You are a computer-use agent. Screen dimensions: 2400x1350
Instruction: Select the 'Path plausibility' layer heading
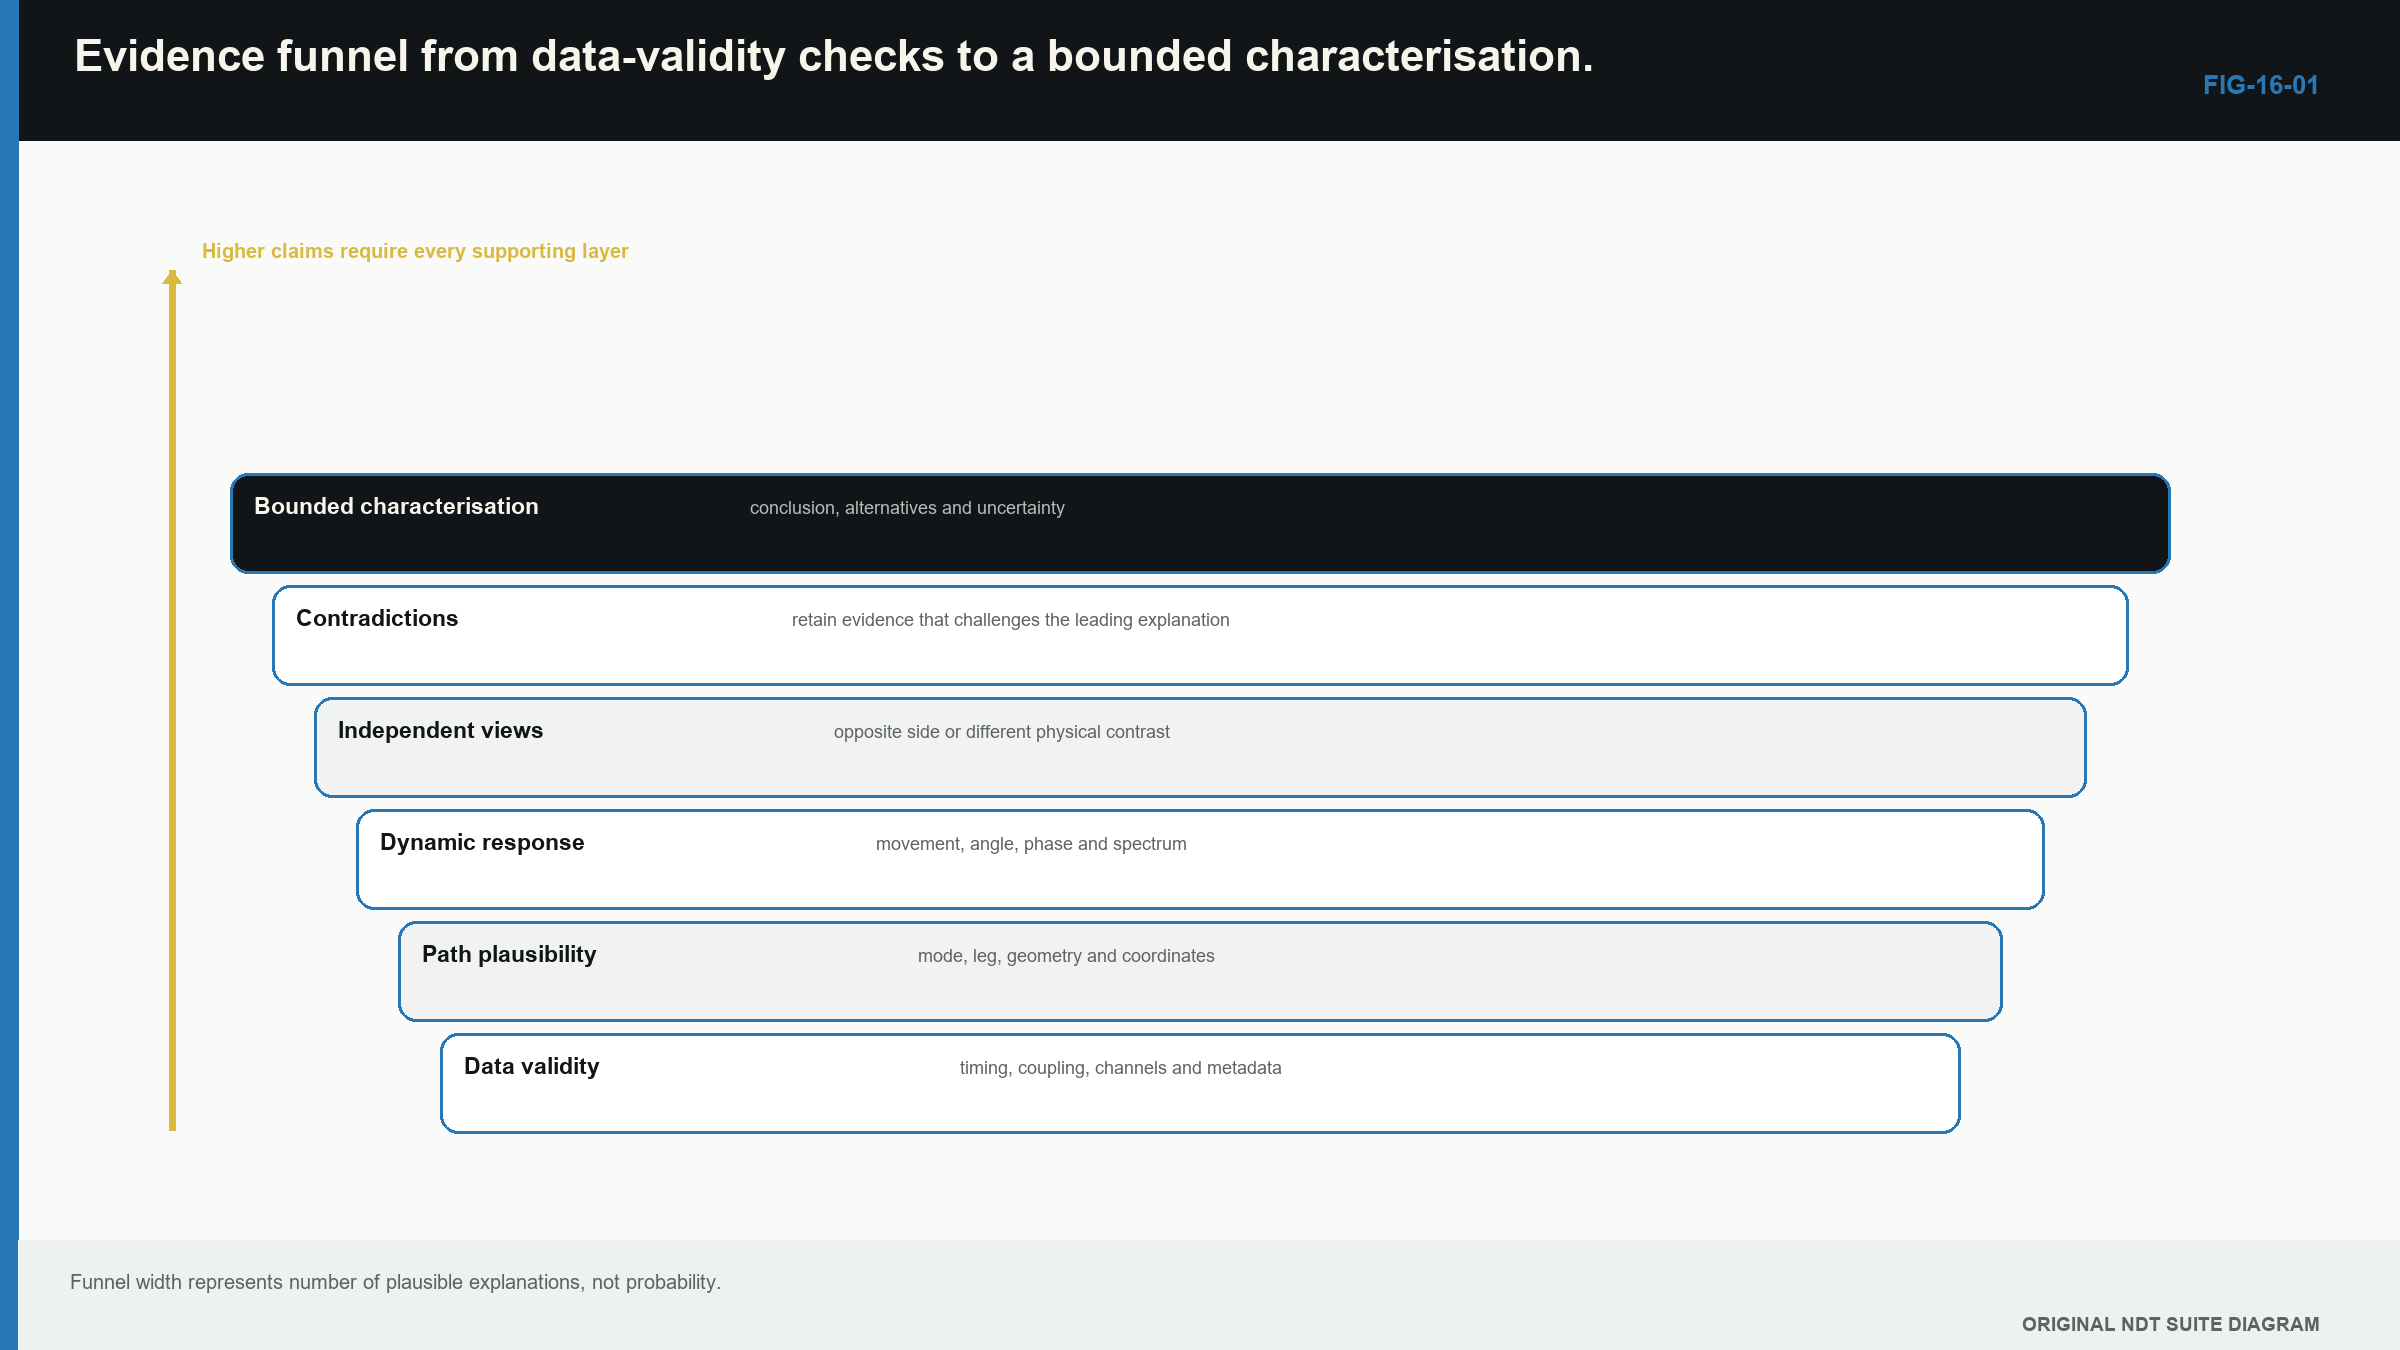pos(509,954)
